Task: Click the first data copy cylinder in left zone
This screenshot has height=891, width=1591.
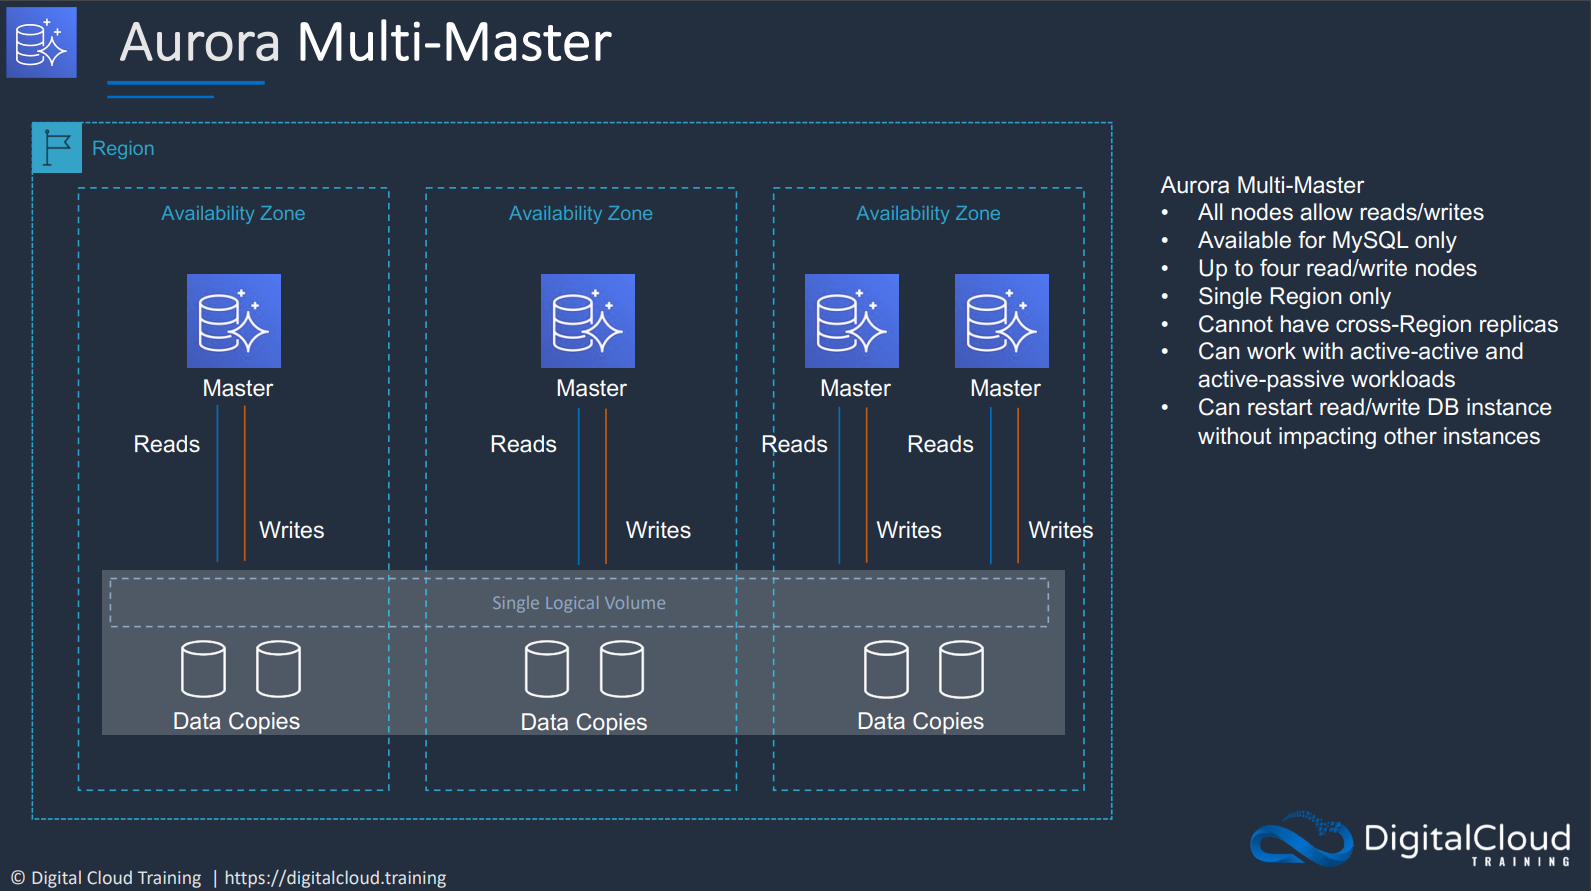Action: pyautogui.click(x=203, y=669)
